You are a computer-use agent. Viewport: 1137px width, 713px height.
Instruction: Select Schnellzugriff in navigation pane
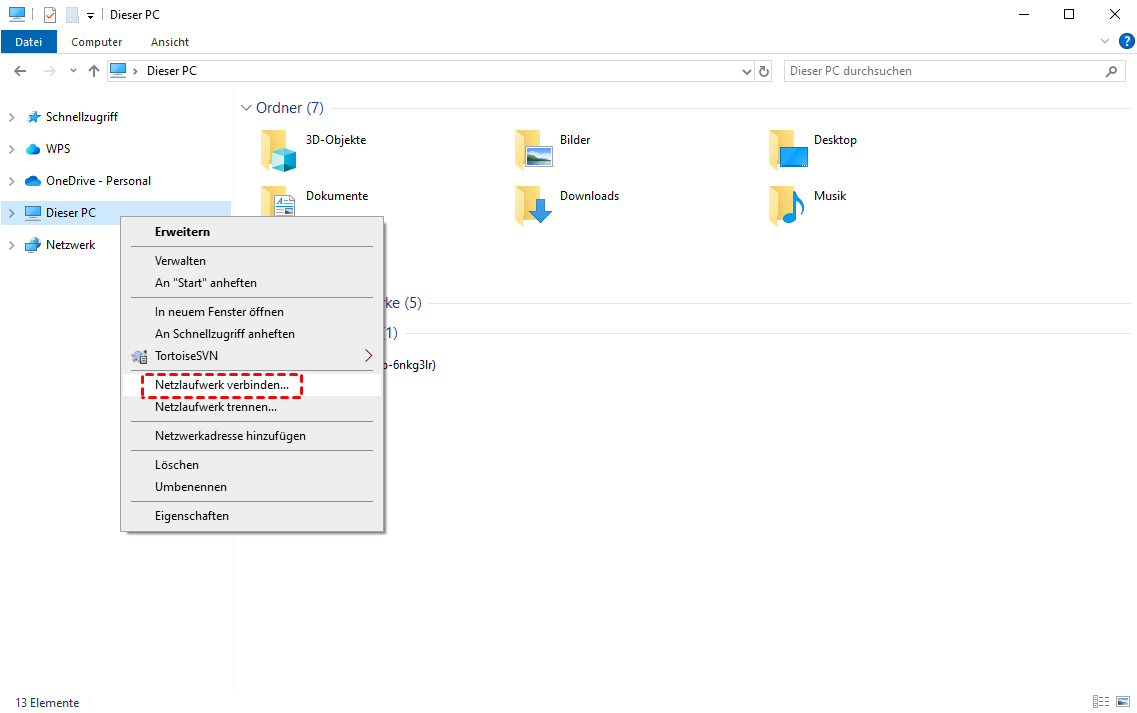pos(81,117)
